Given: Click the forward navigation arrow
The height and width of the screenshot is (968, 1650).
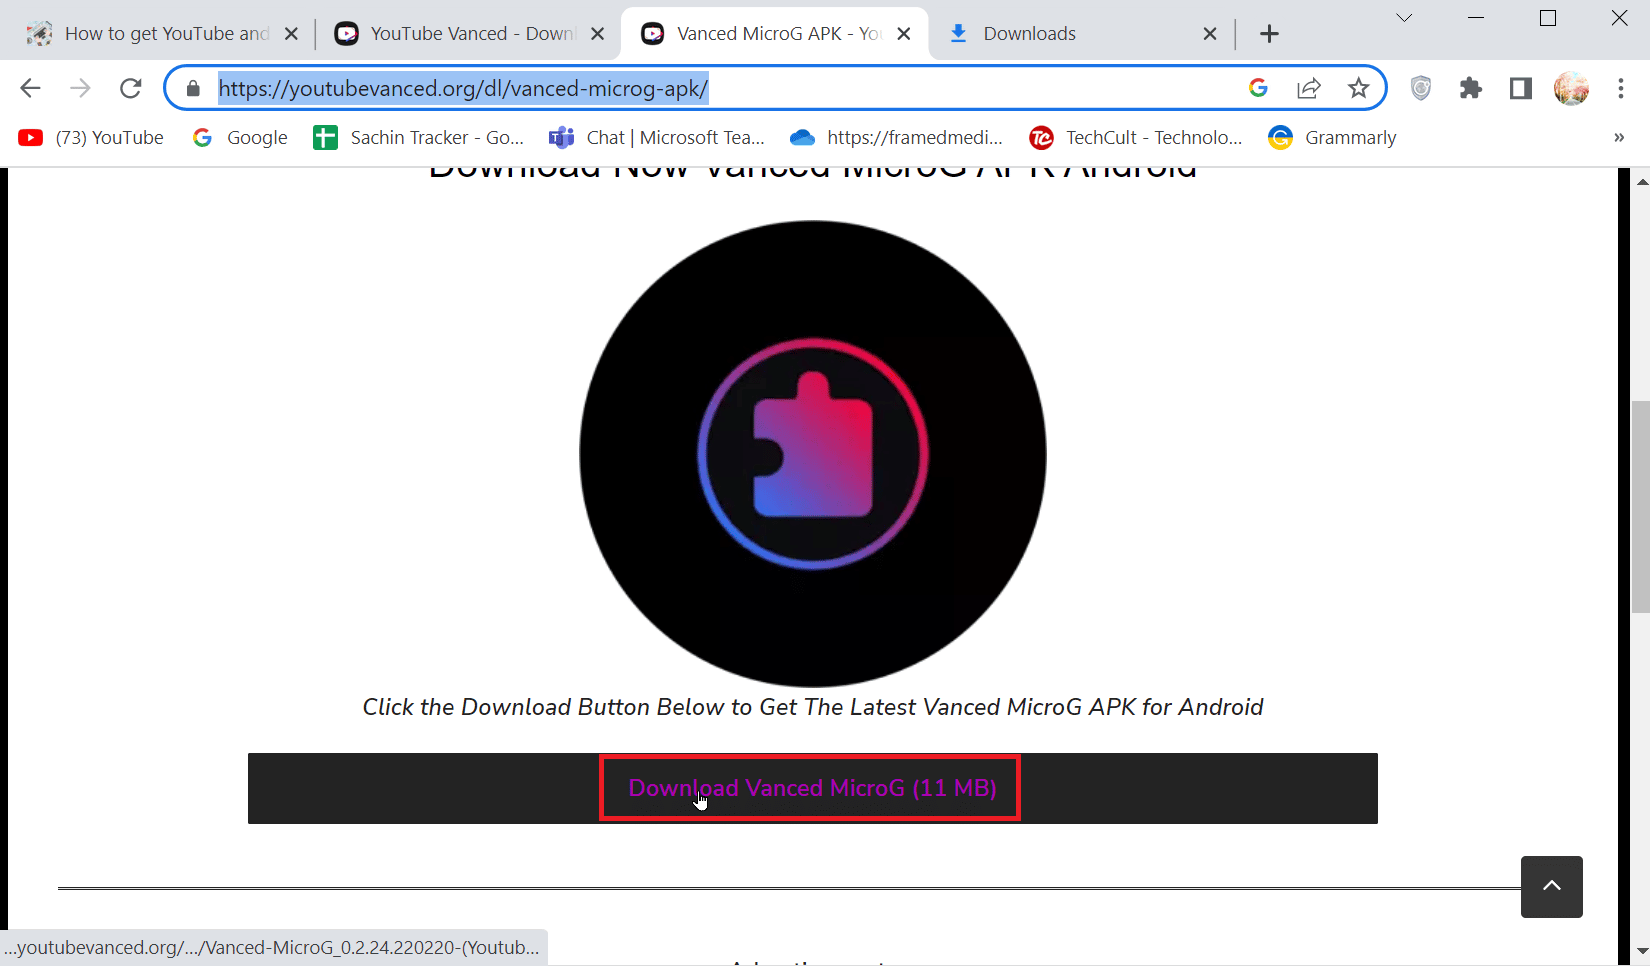Looking at the screenshot, I should pos(80,88).
